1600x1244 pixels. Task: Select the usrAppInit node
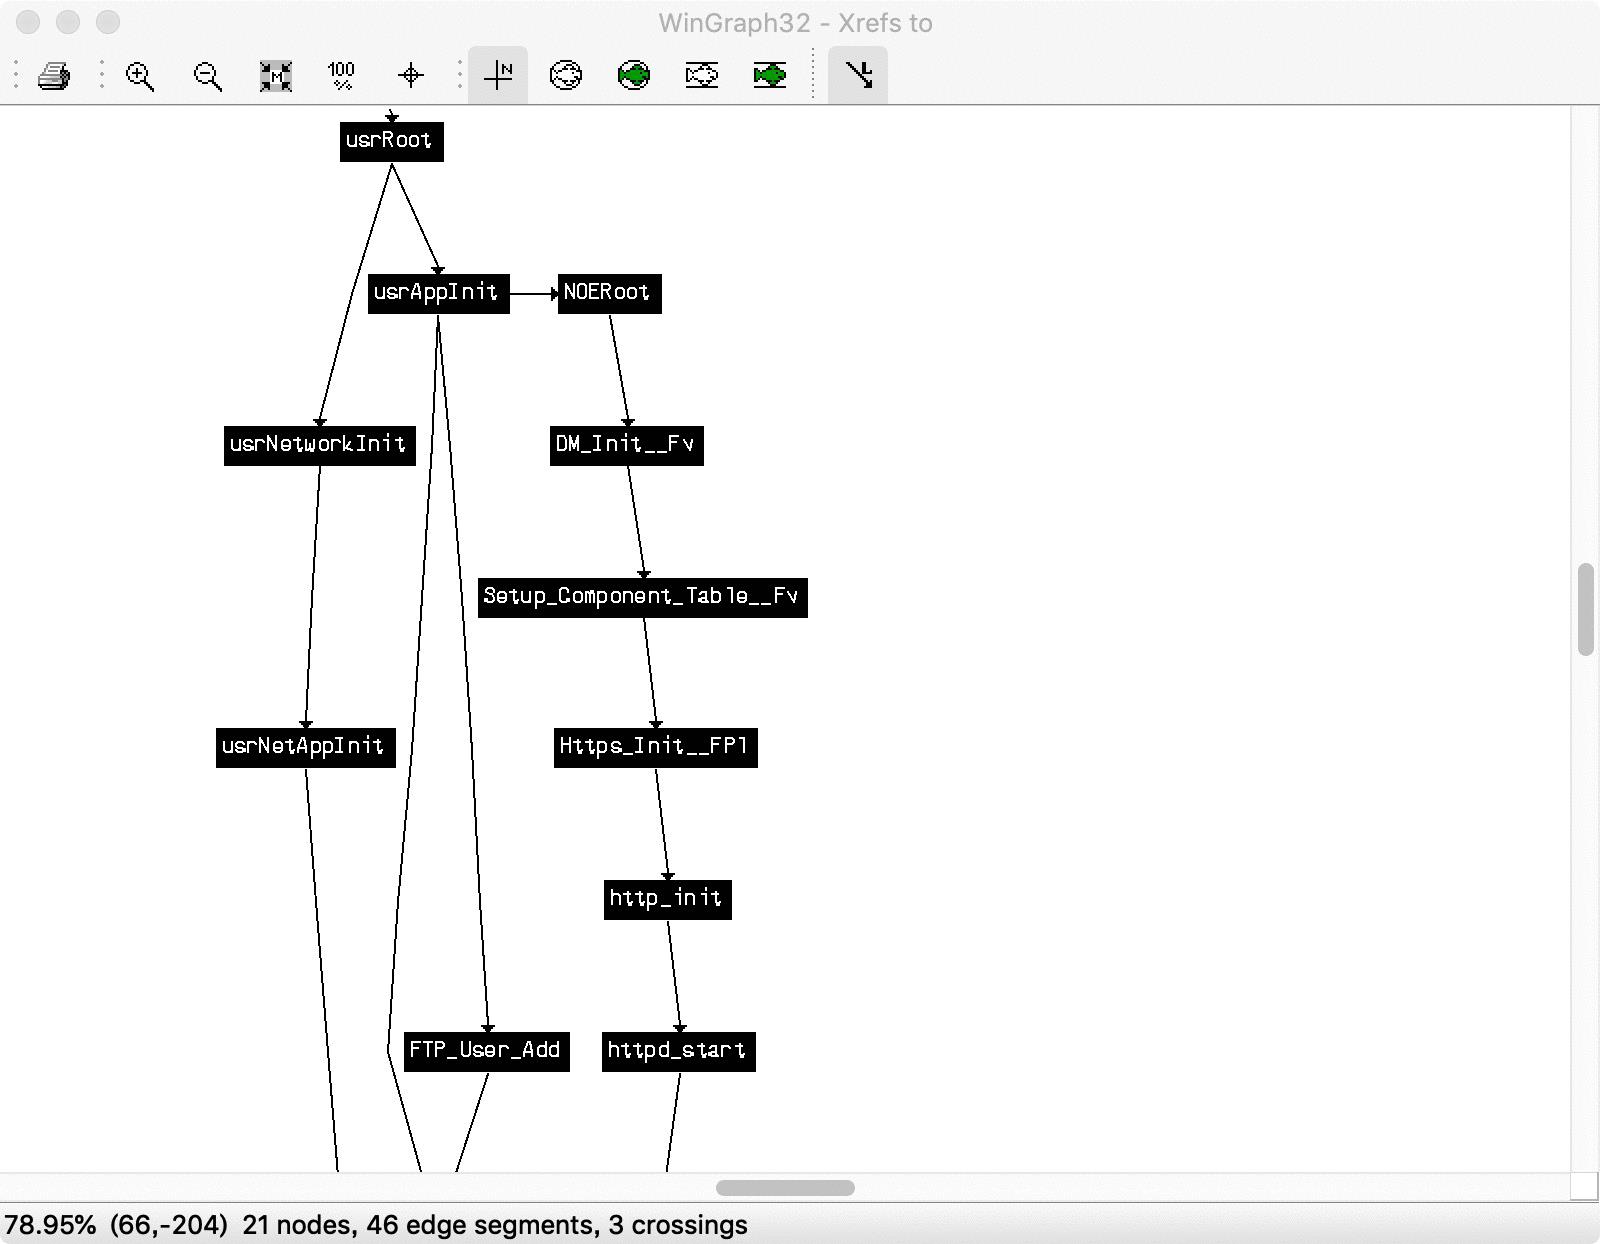point(438,293)
